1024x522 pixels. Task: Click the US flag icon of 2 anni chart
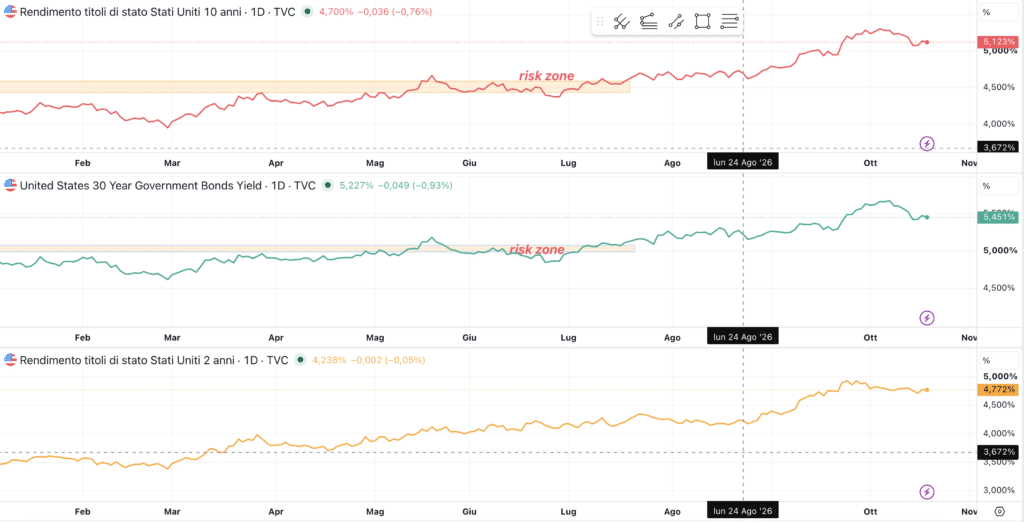[x=10, y=359]
